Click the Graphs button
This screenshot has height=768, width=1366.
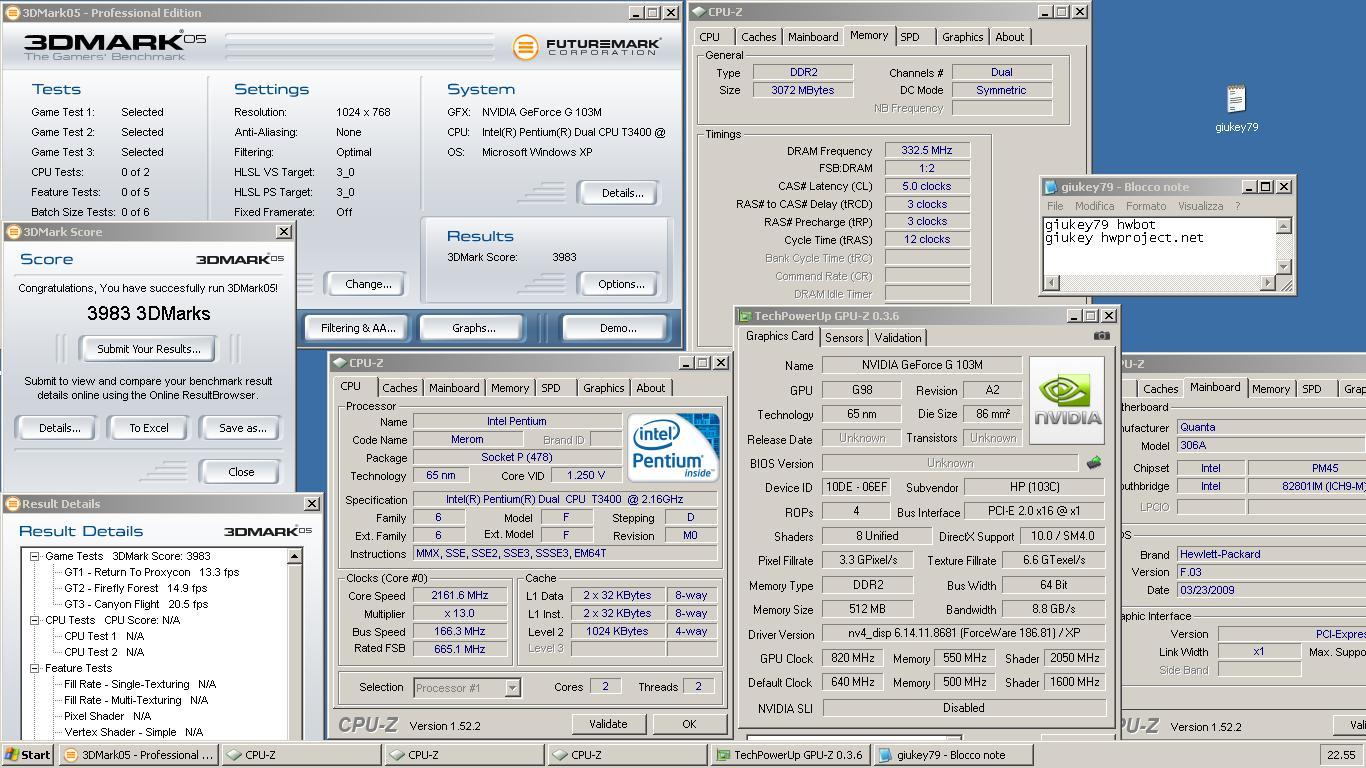[x=473, y=328]
